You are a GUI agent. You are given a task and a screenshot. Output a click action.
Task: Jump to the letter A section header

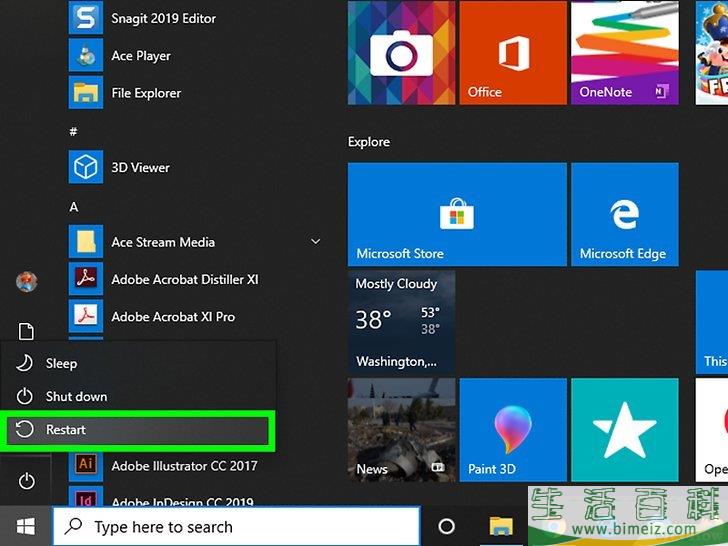(x=74, y=206)
